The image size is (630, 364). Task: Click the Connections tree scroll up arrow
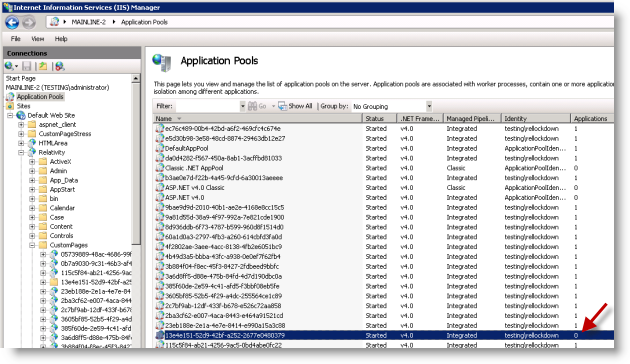(136, 78)
